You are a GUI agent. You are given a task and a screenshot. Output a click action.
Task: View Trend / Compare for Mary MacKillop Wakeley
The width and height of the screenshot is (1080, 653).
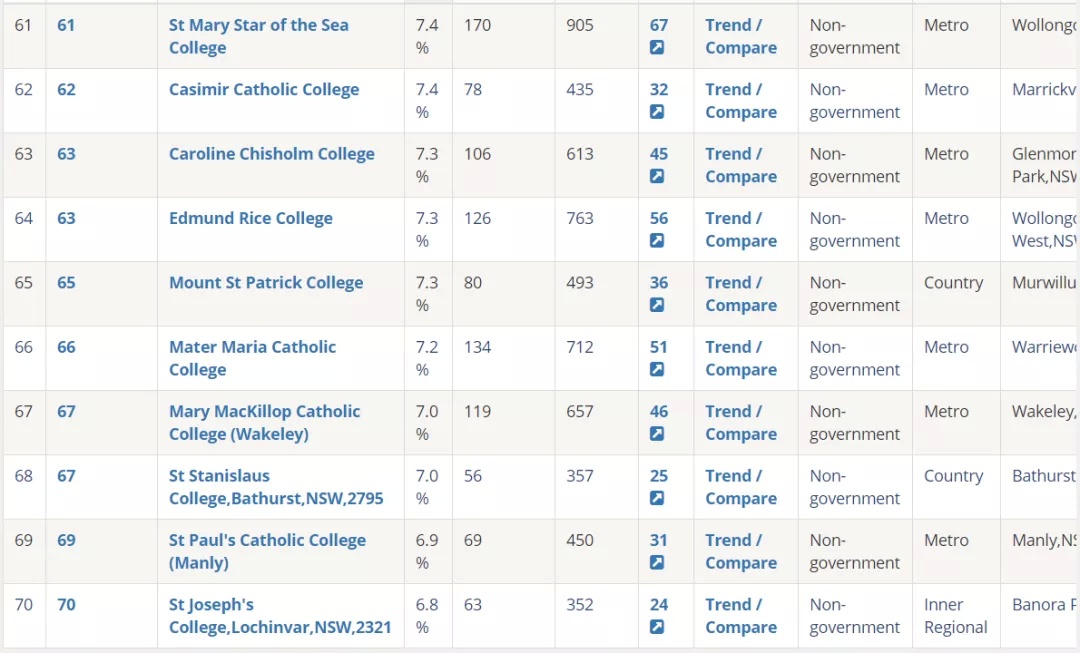pyautogui.click(x=741, y=422)
